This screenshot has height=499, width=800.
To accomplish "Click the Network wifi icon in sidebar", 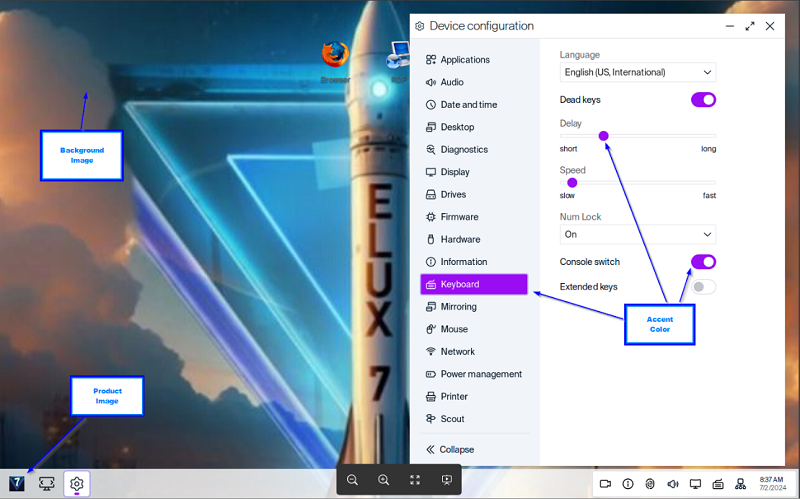I will (x=431, y=352).
